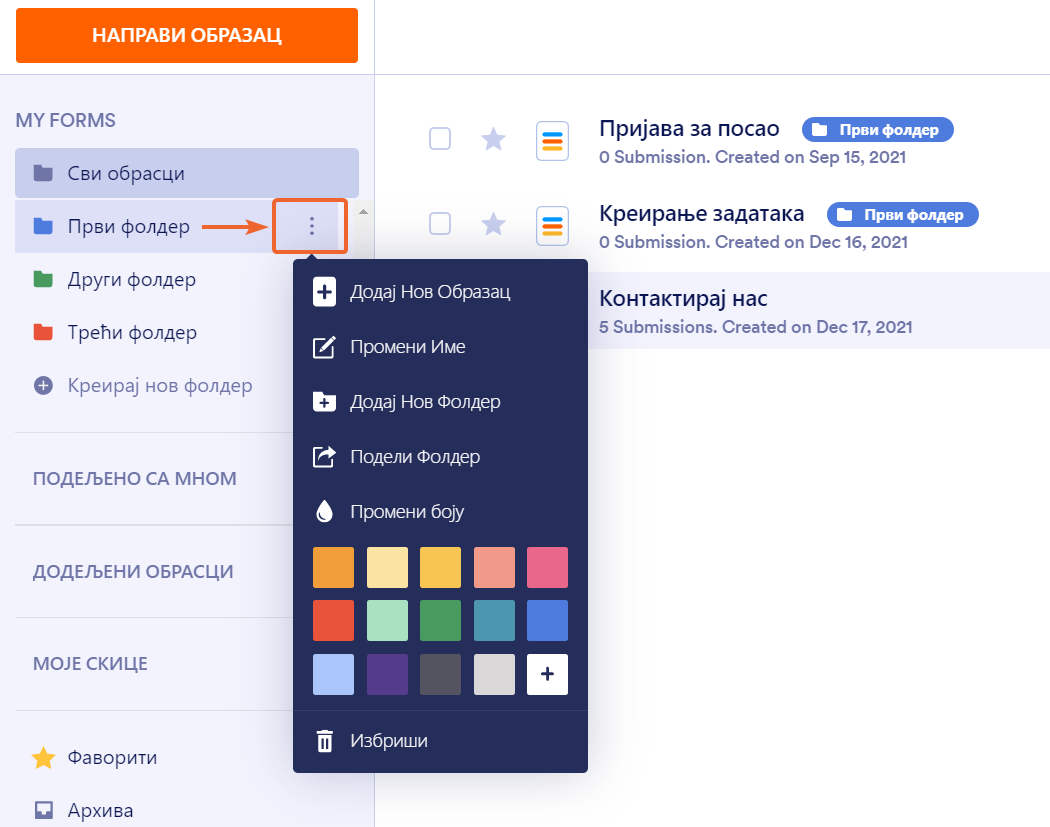
Task: Click the plus icon for Креирај нов фолдер
Action: tap(43, 385)
